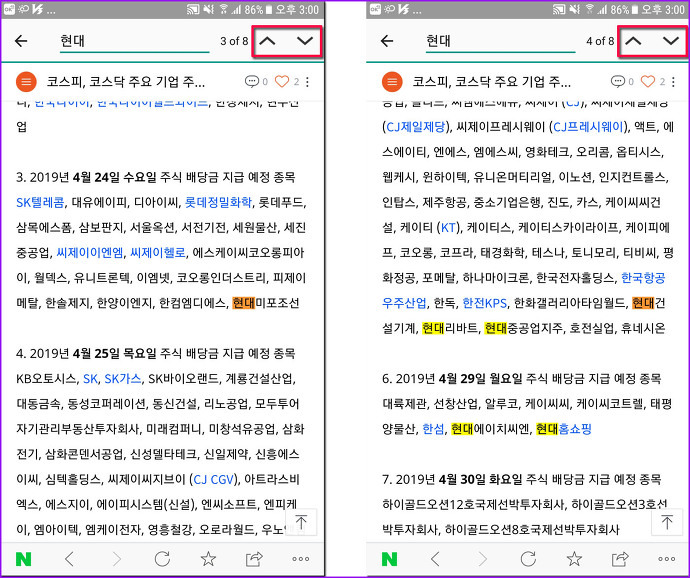Screen dimensions: 690x578
Task: Like the post with heart in left phone
Action: coord(282,81)
